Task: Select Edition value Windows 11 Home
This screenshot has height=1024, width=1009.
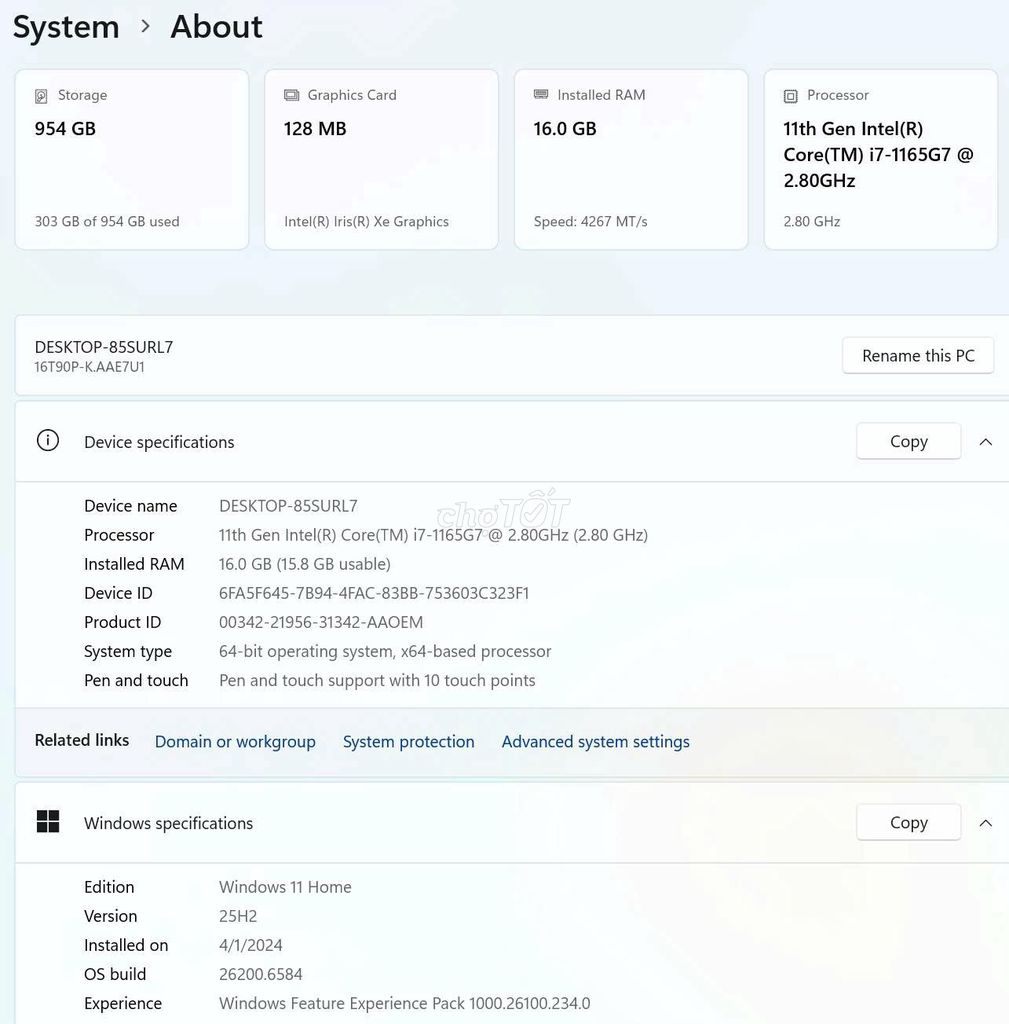Action: 285,887
